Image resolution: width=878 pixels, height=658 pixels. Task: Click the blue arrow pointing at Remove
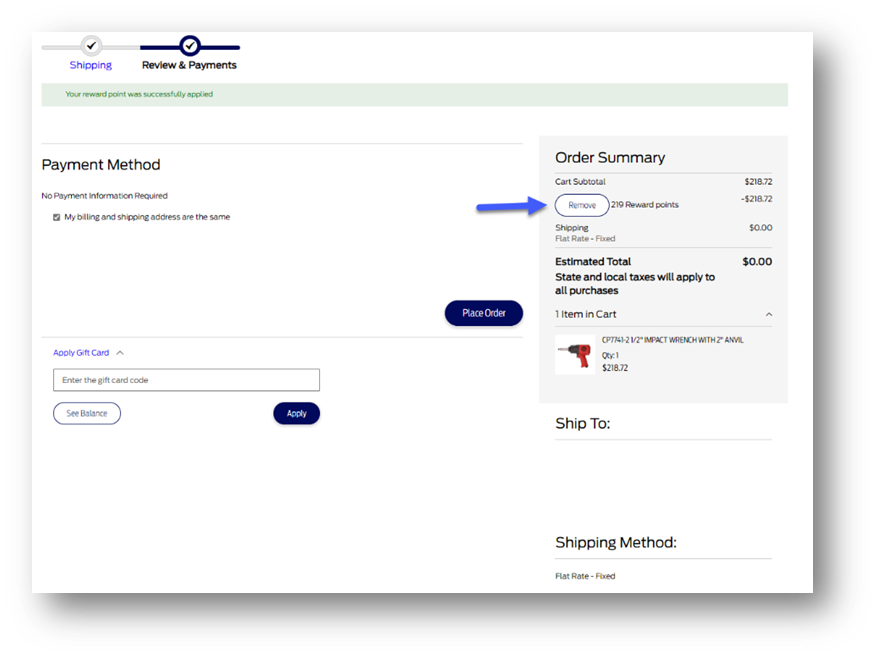click(511, 206)
